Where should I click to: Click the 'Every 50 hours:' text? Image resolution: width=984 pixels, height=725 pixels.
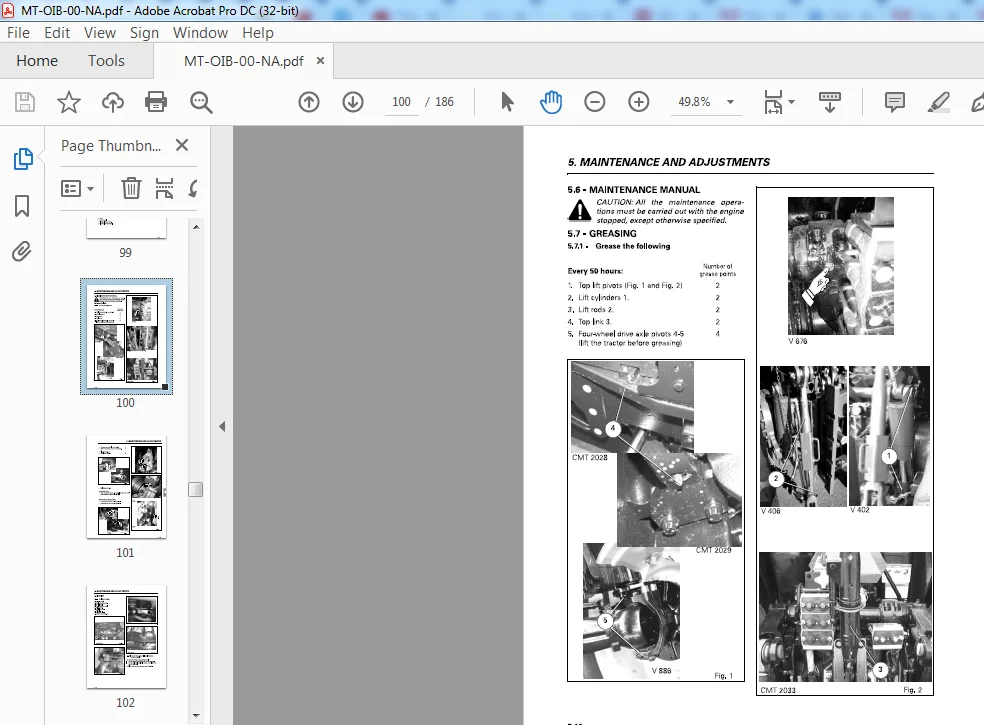coord(596,271)
